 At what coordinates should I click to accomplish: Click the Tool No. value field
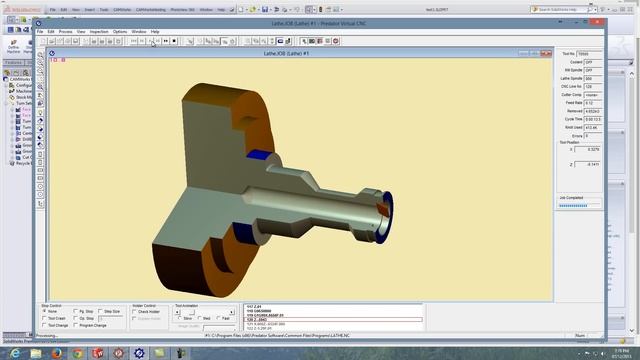(589, 53)
